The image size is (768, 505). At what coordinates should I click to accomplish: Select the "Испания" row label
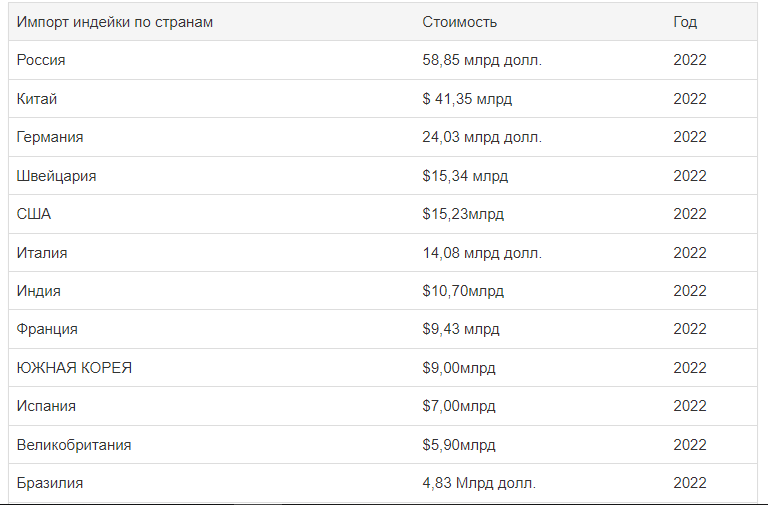(46, 406)
